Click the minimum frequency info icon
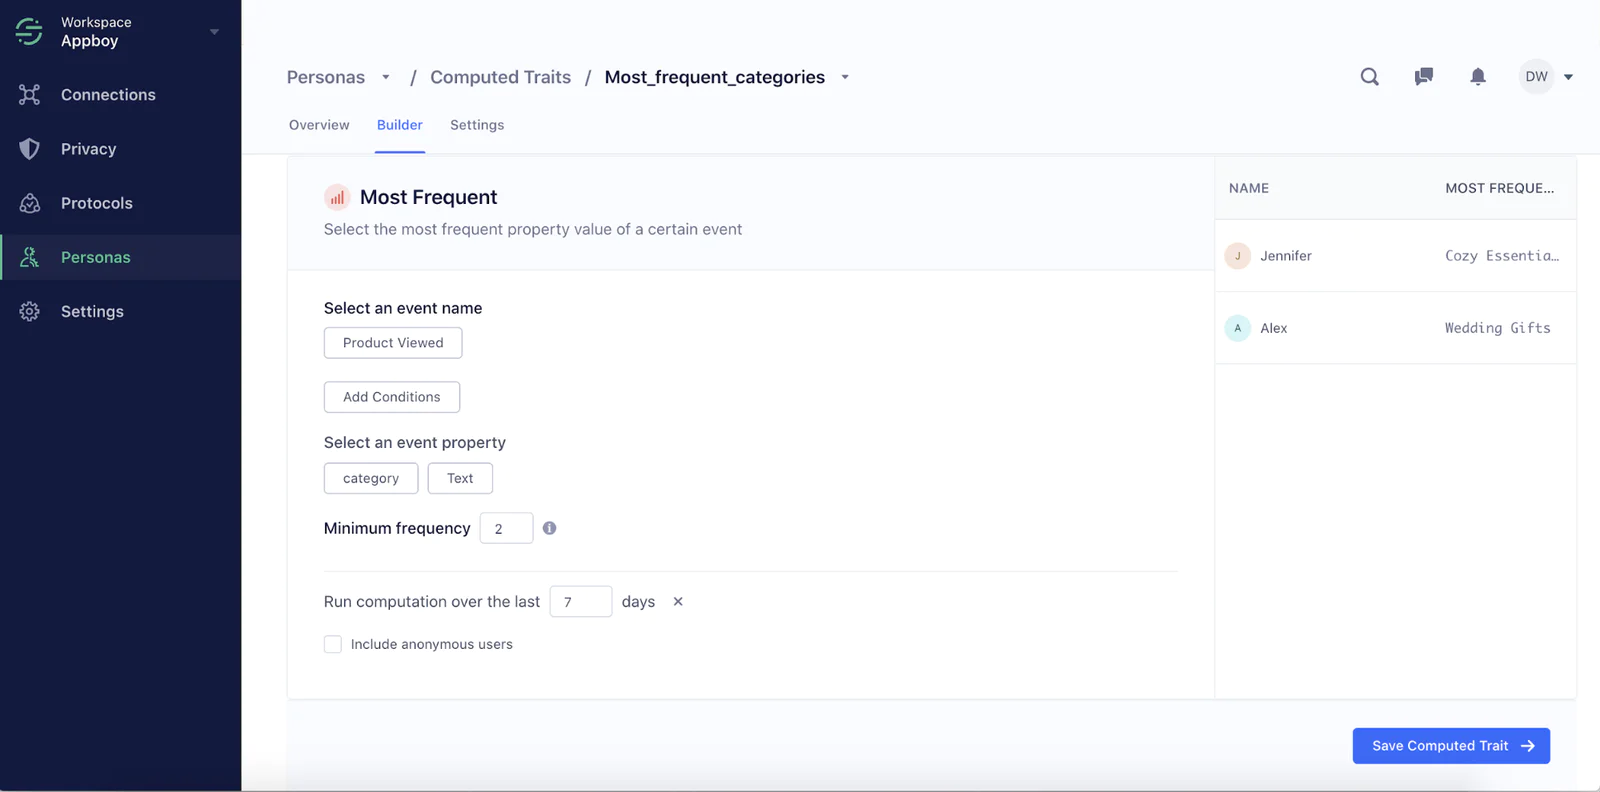This screenshot has width=1600, height=792. (549, 528)
